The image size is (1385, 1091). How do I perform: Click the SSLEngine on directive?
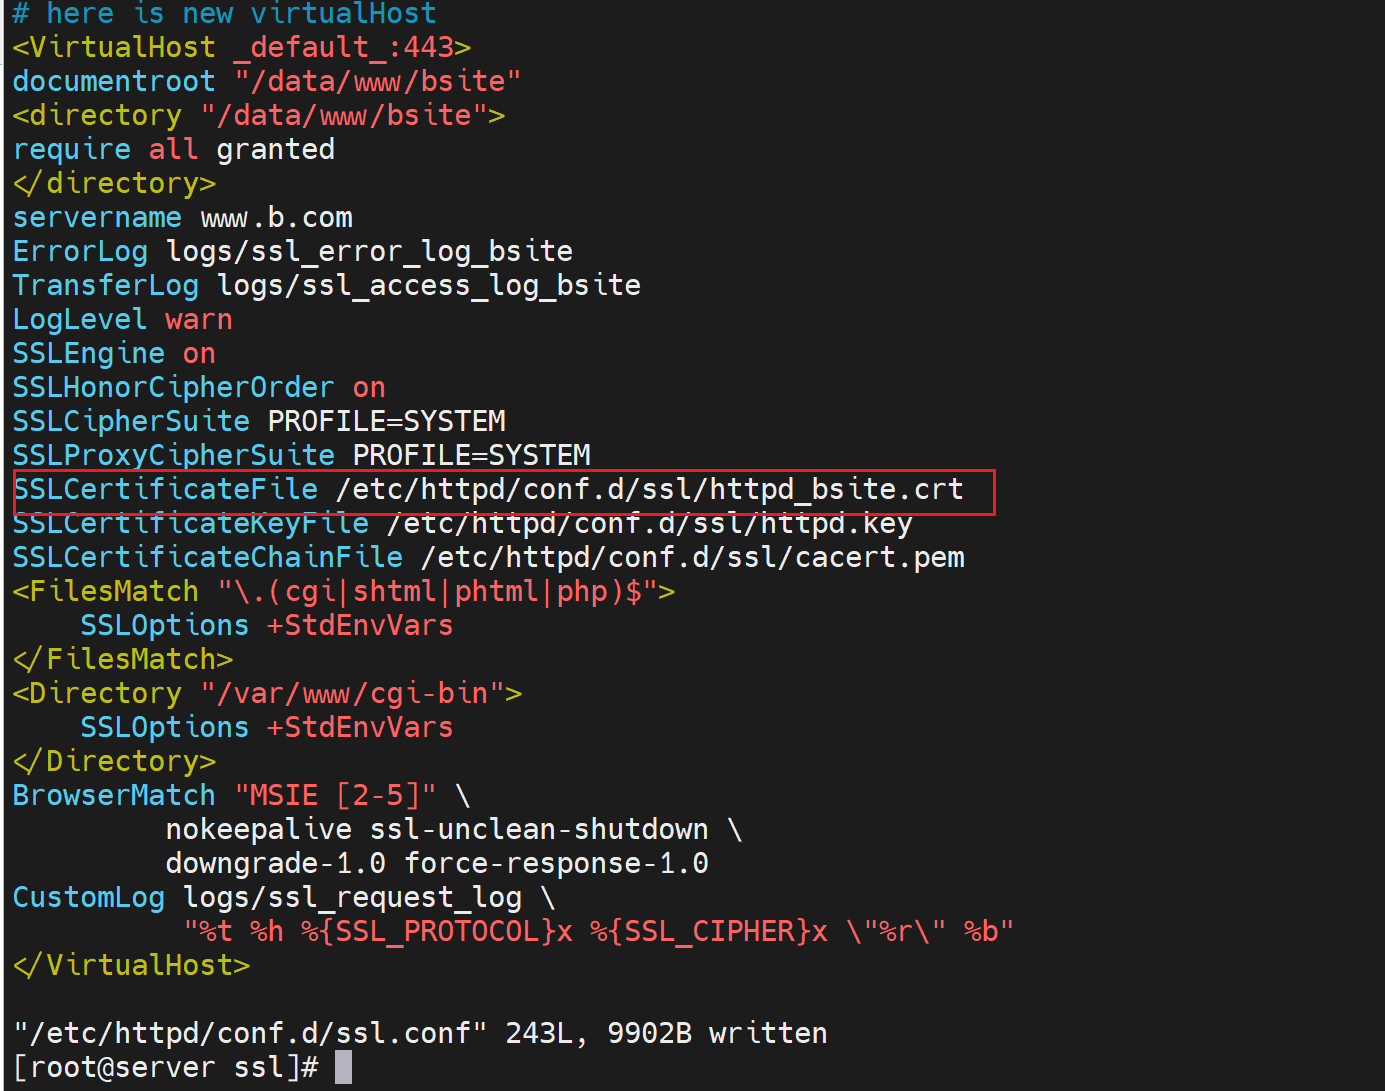(x=114, y=354)
